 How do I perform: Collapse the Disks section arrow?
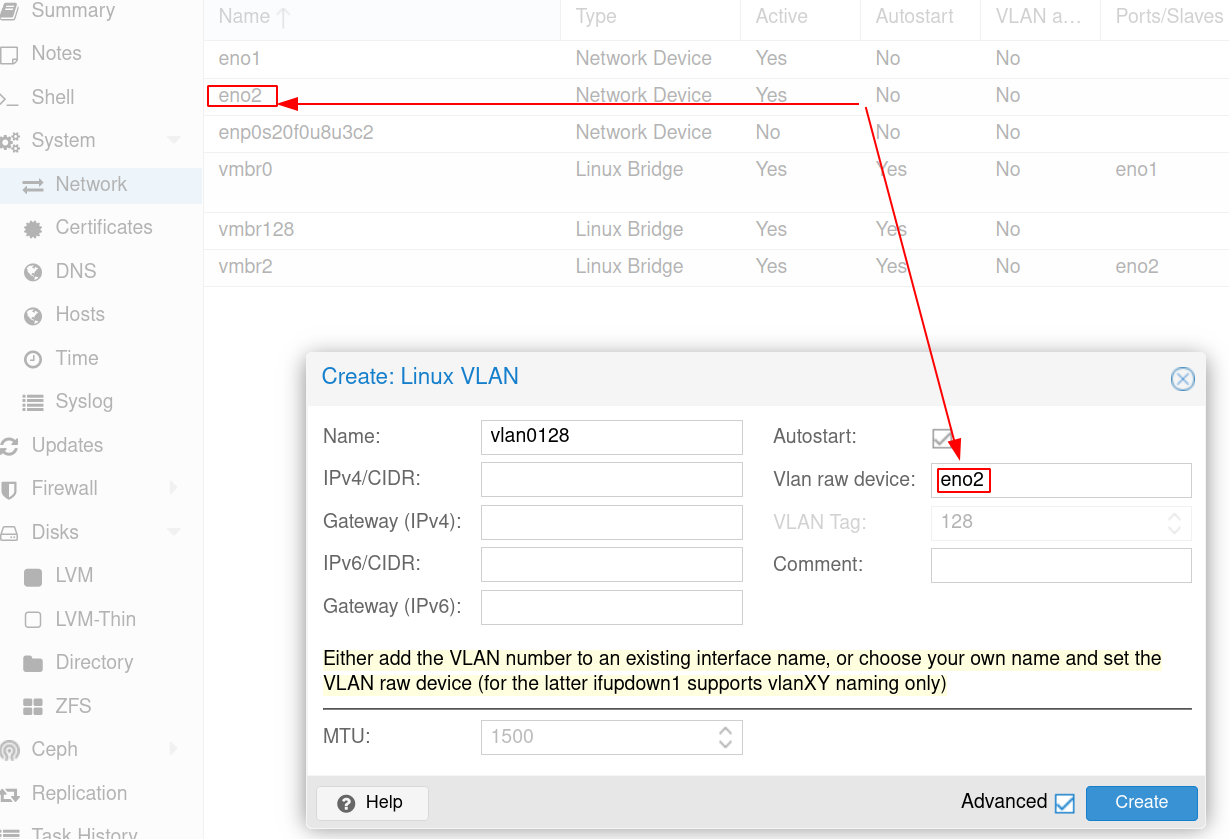[x=173, y=533]
